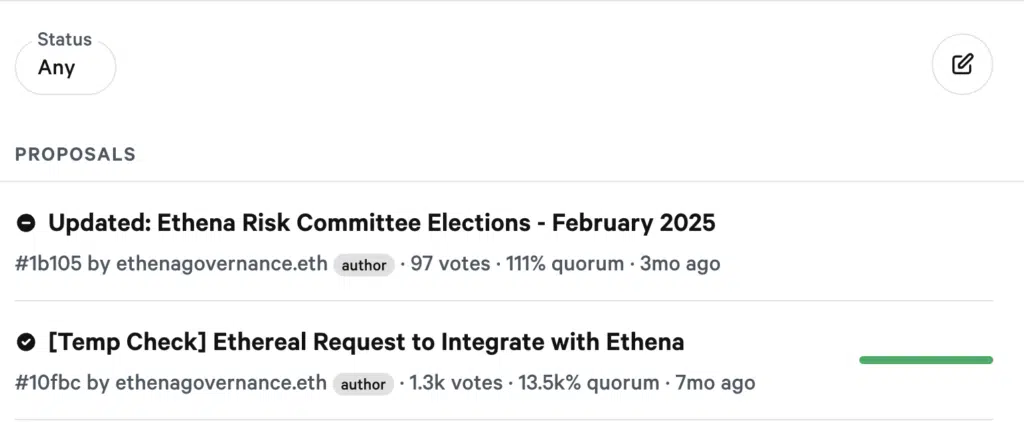This screenshot has height=423, width=1024.
Task: Click the 13.5k% quorum text
Action: point(588,383)
